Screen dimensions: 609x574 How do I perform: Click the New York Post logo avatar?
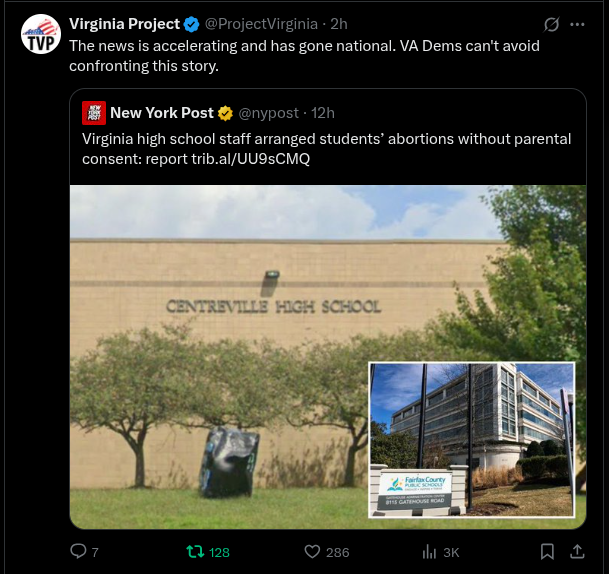(94, 113)
